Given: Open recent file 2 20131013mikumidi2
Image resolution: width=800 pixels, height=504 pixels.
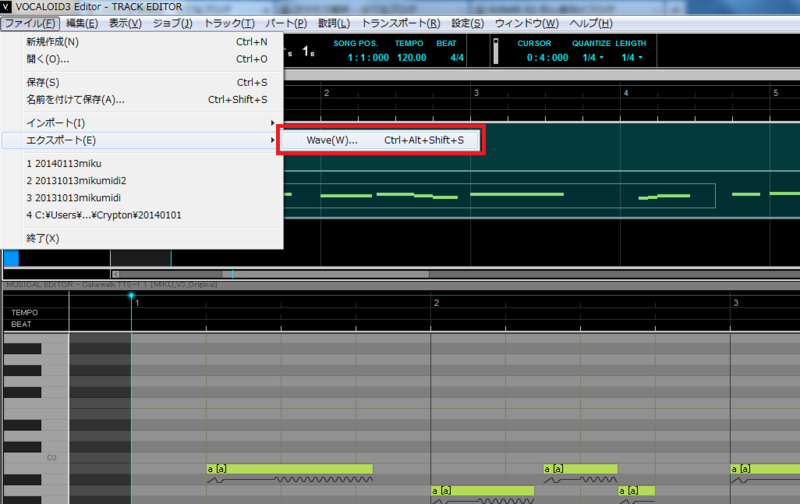Looking at the screenshot, I should click(x=142, y=181).
